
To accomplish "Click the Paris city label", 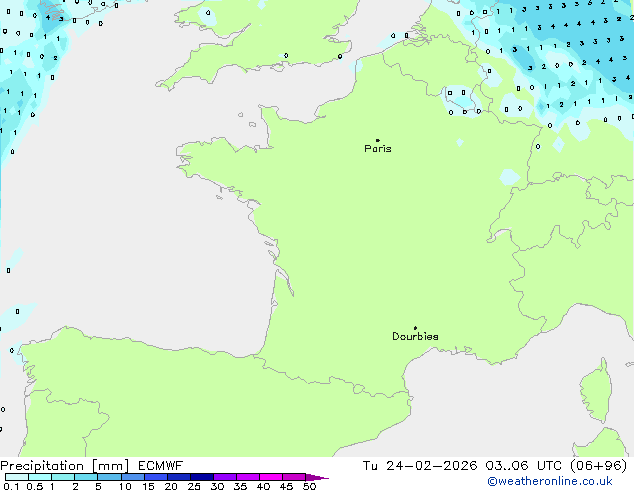I will (378, 149).
